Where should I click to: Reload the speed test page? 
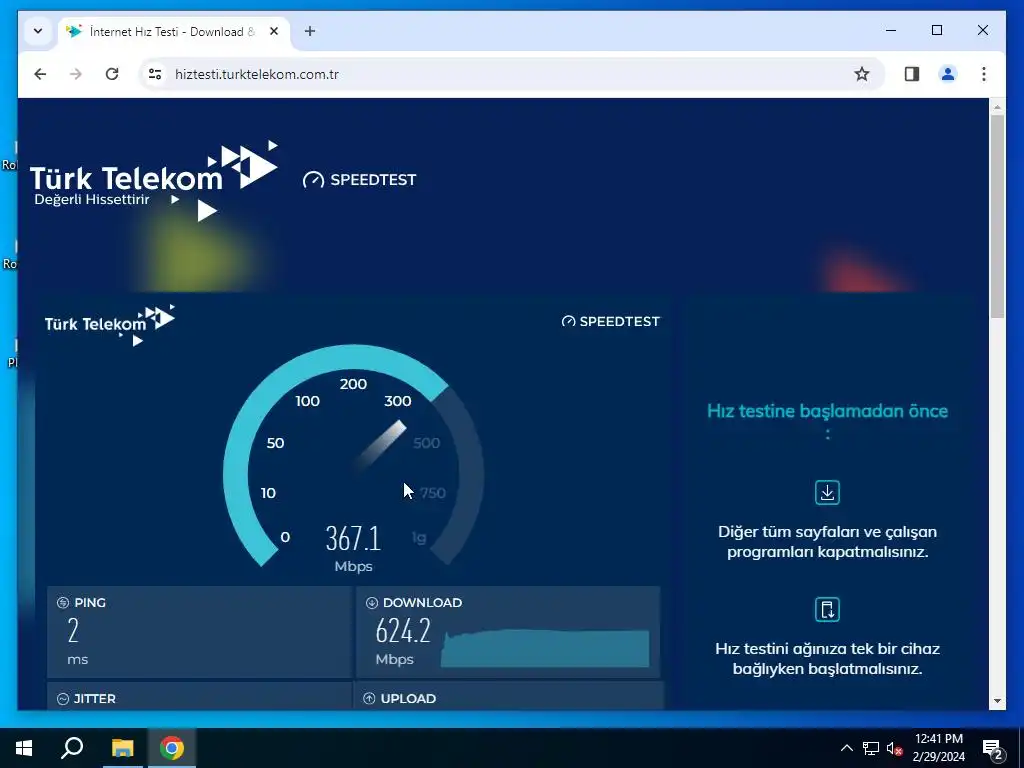coord(112,74)
